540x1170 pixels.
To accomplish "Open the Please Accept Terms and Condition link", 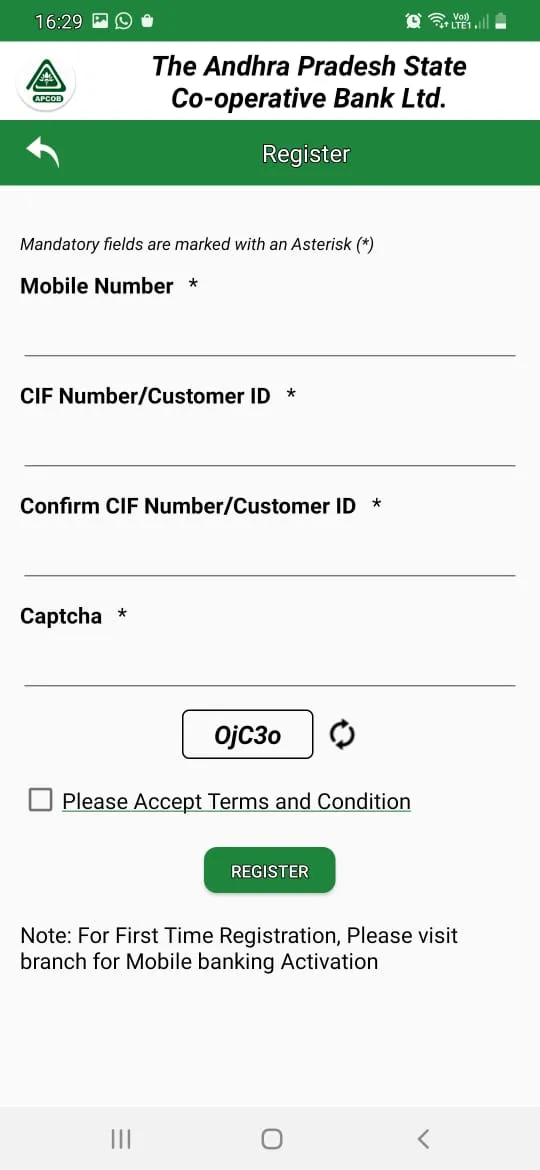I will click(x=236, y=801).
